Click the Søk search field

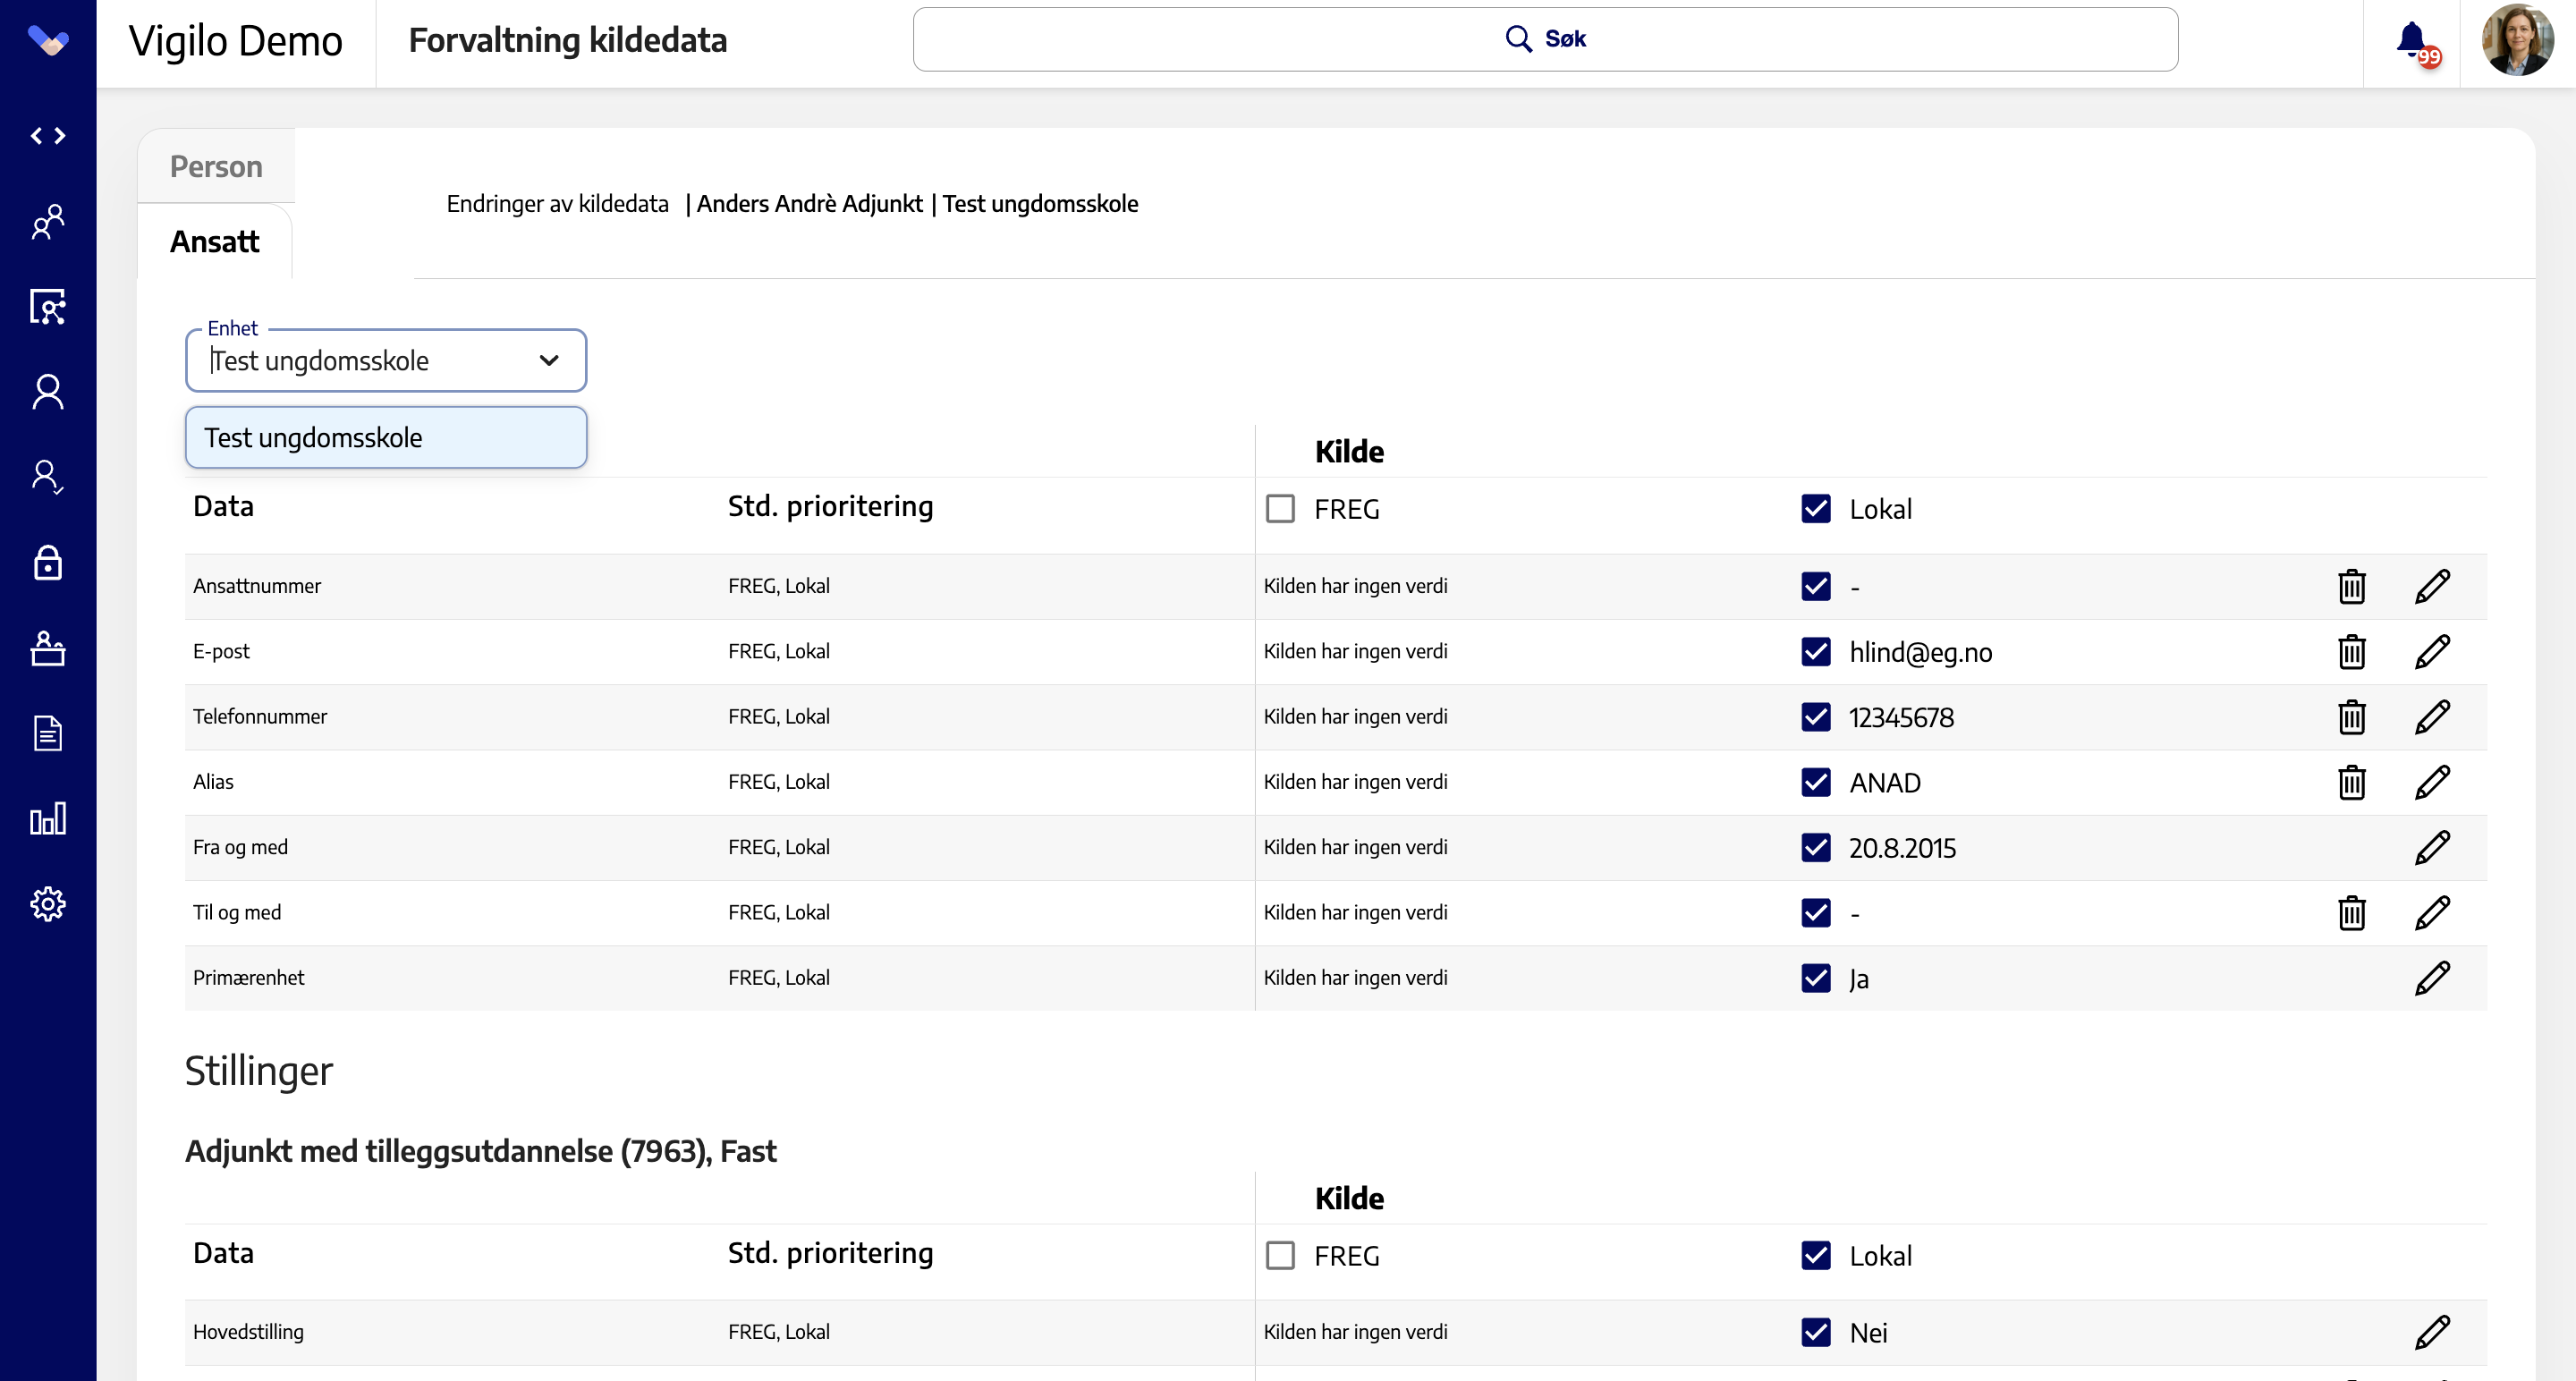pyautogui.click(x=1545, y=39)
